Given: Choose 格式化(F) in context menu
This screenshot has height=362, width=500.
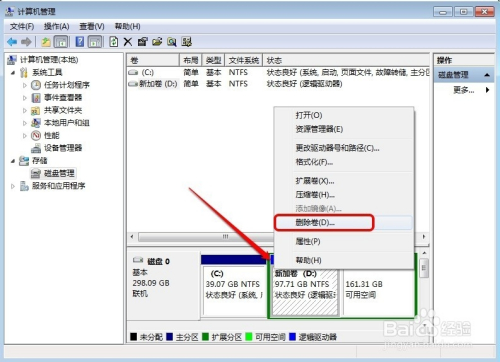Looking at the screenshot, I should (343, 162).
